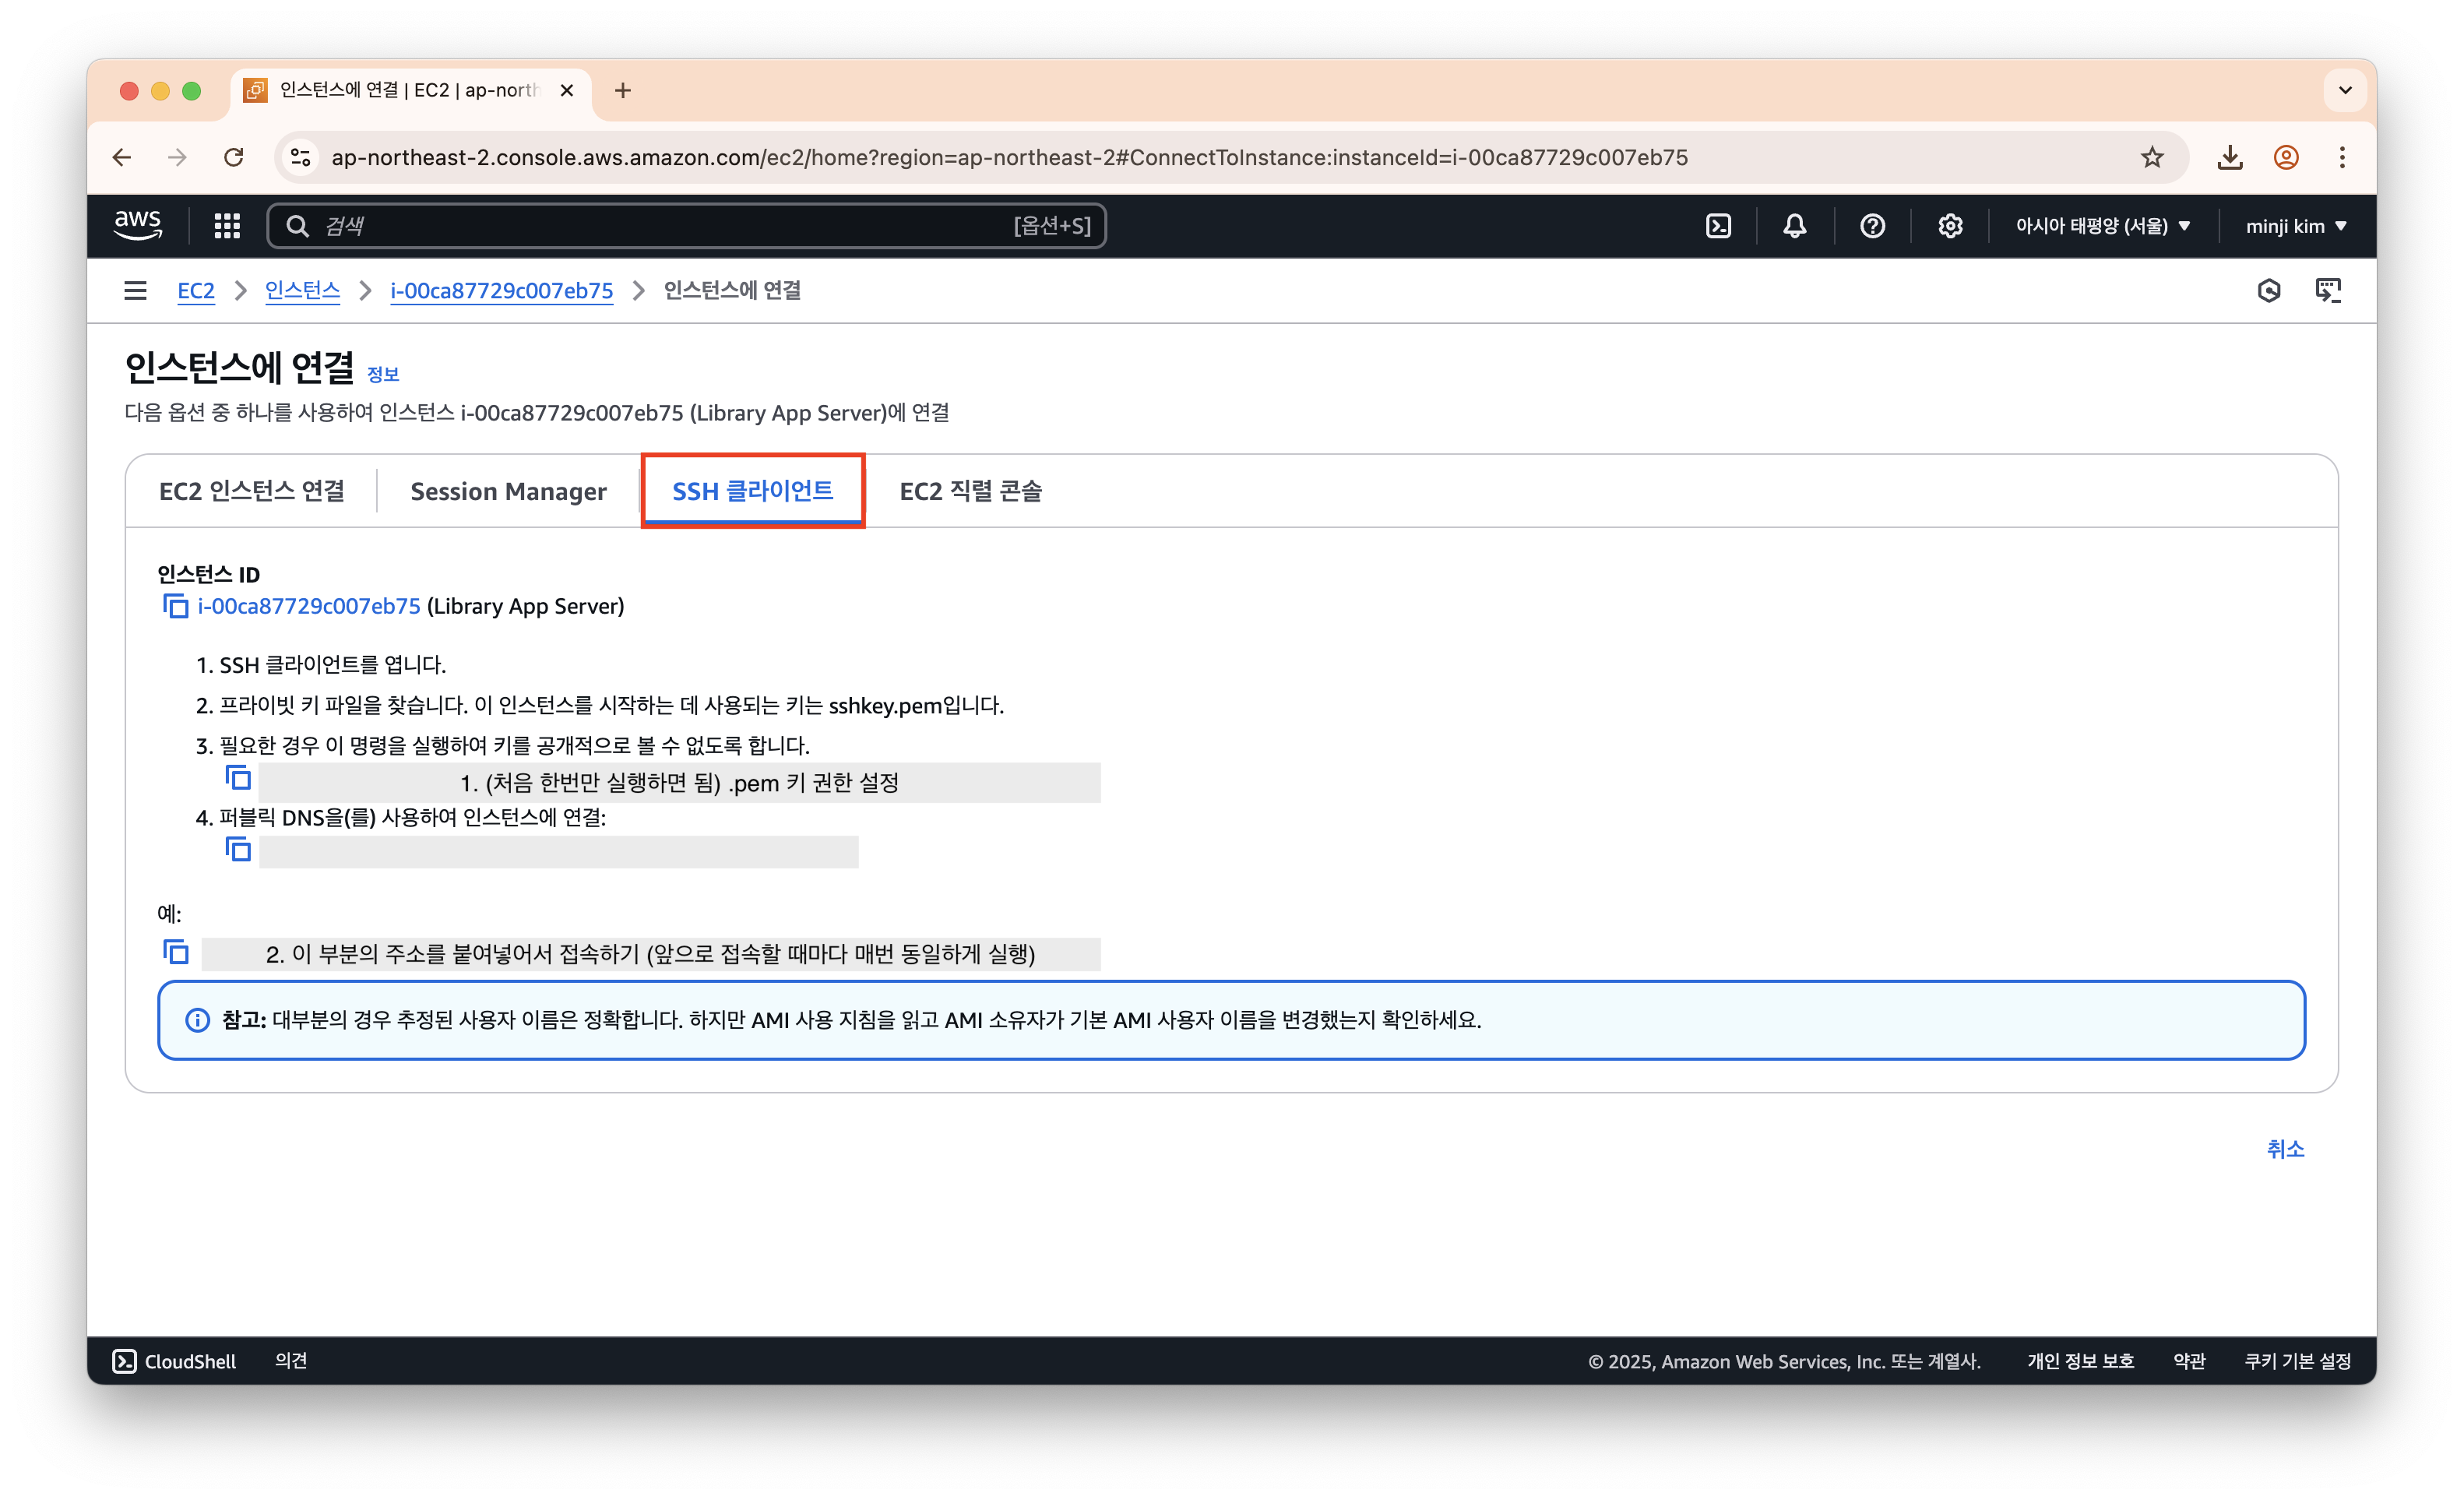
Task: Open 개인 정보 보호 footer link
Action: click(2080, 1361)
